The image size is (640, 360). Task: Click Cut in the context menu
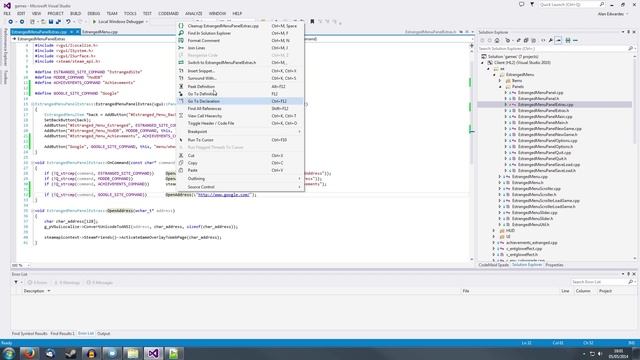240,156
